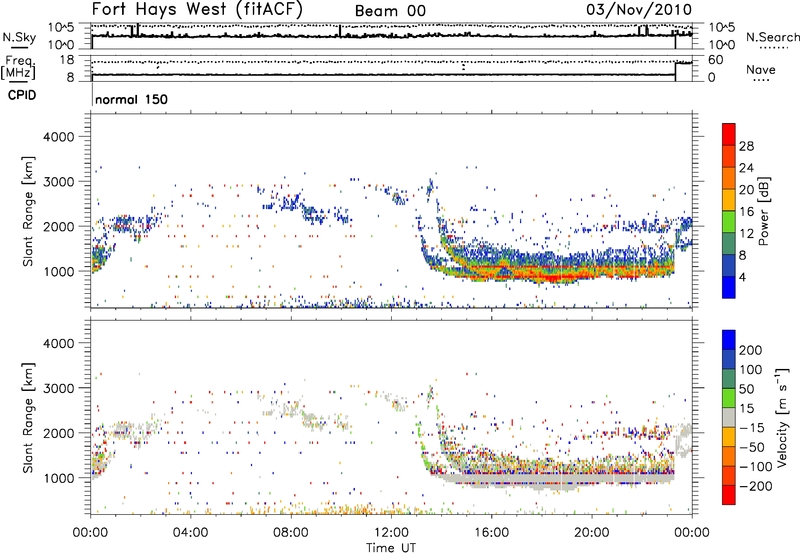
Task: Click the "-200" tick on the velocity scale
Action: click(x=756, y=486)
